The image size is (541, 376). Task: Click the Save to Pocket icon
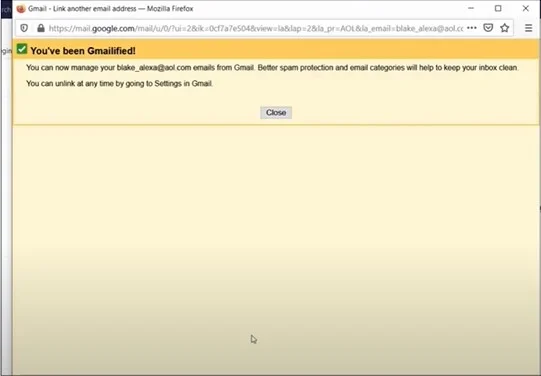pyautogui.click(x=488, y=28)
